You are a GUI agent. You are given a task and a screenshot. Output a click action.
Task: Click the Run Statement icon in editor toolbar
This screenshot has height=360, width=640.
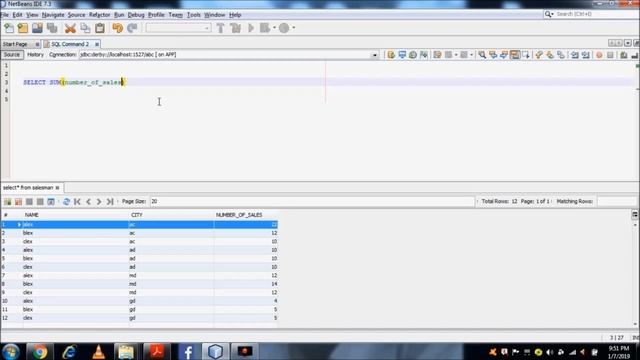(x=402, y=55)
